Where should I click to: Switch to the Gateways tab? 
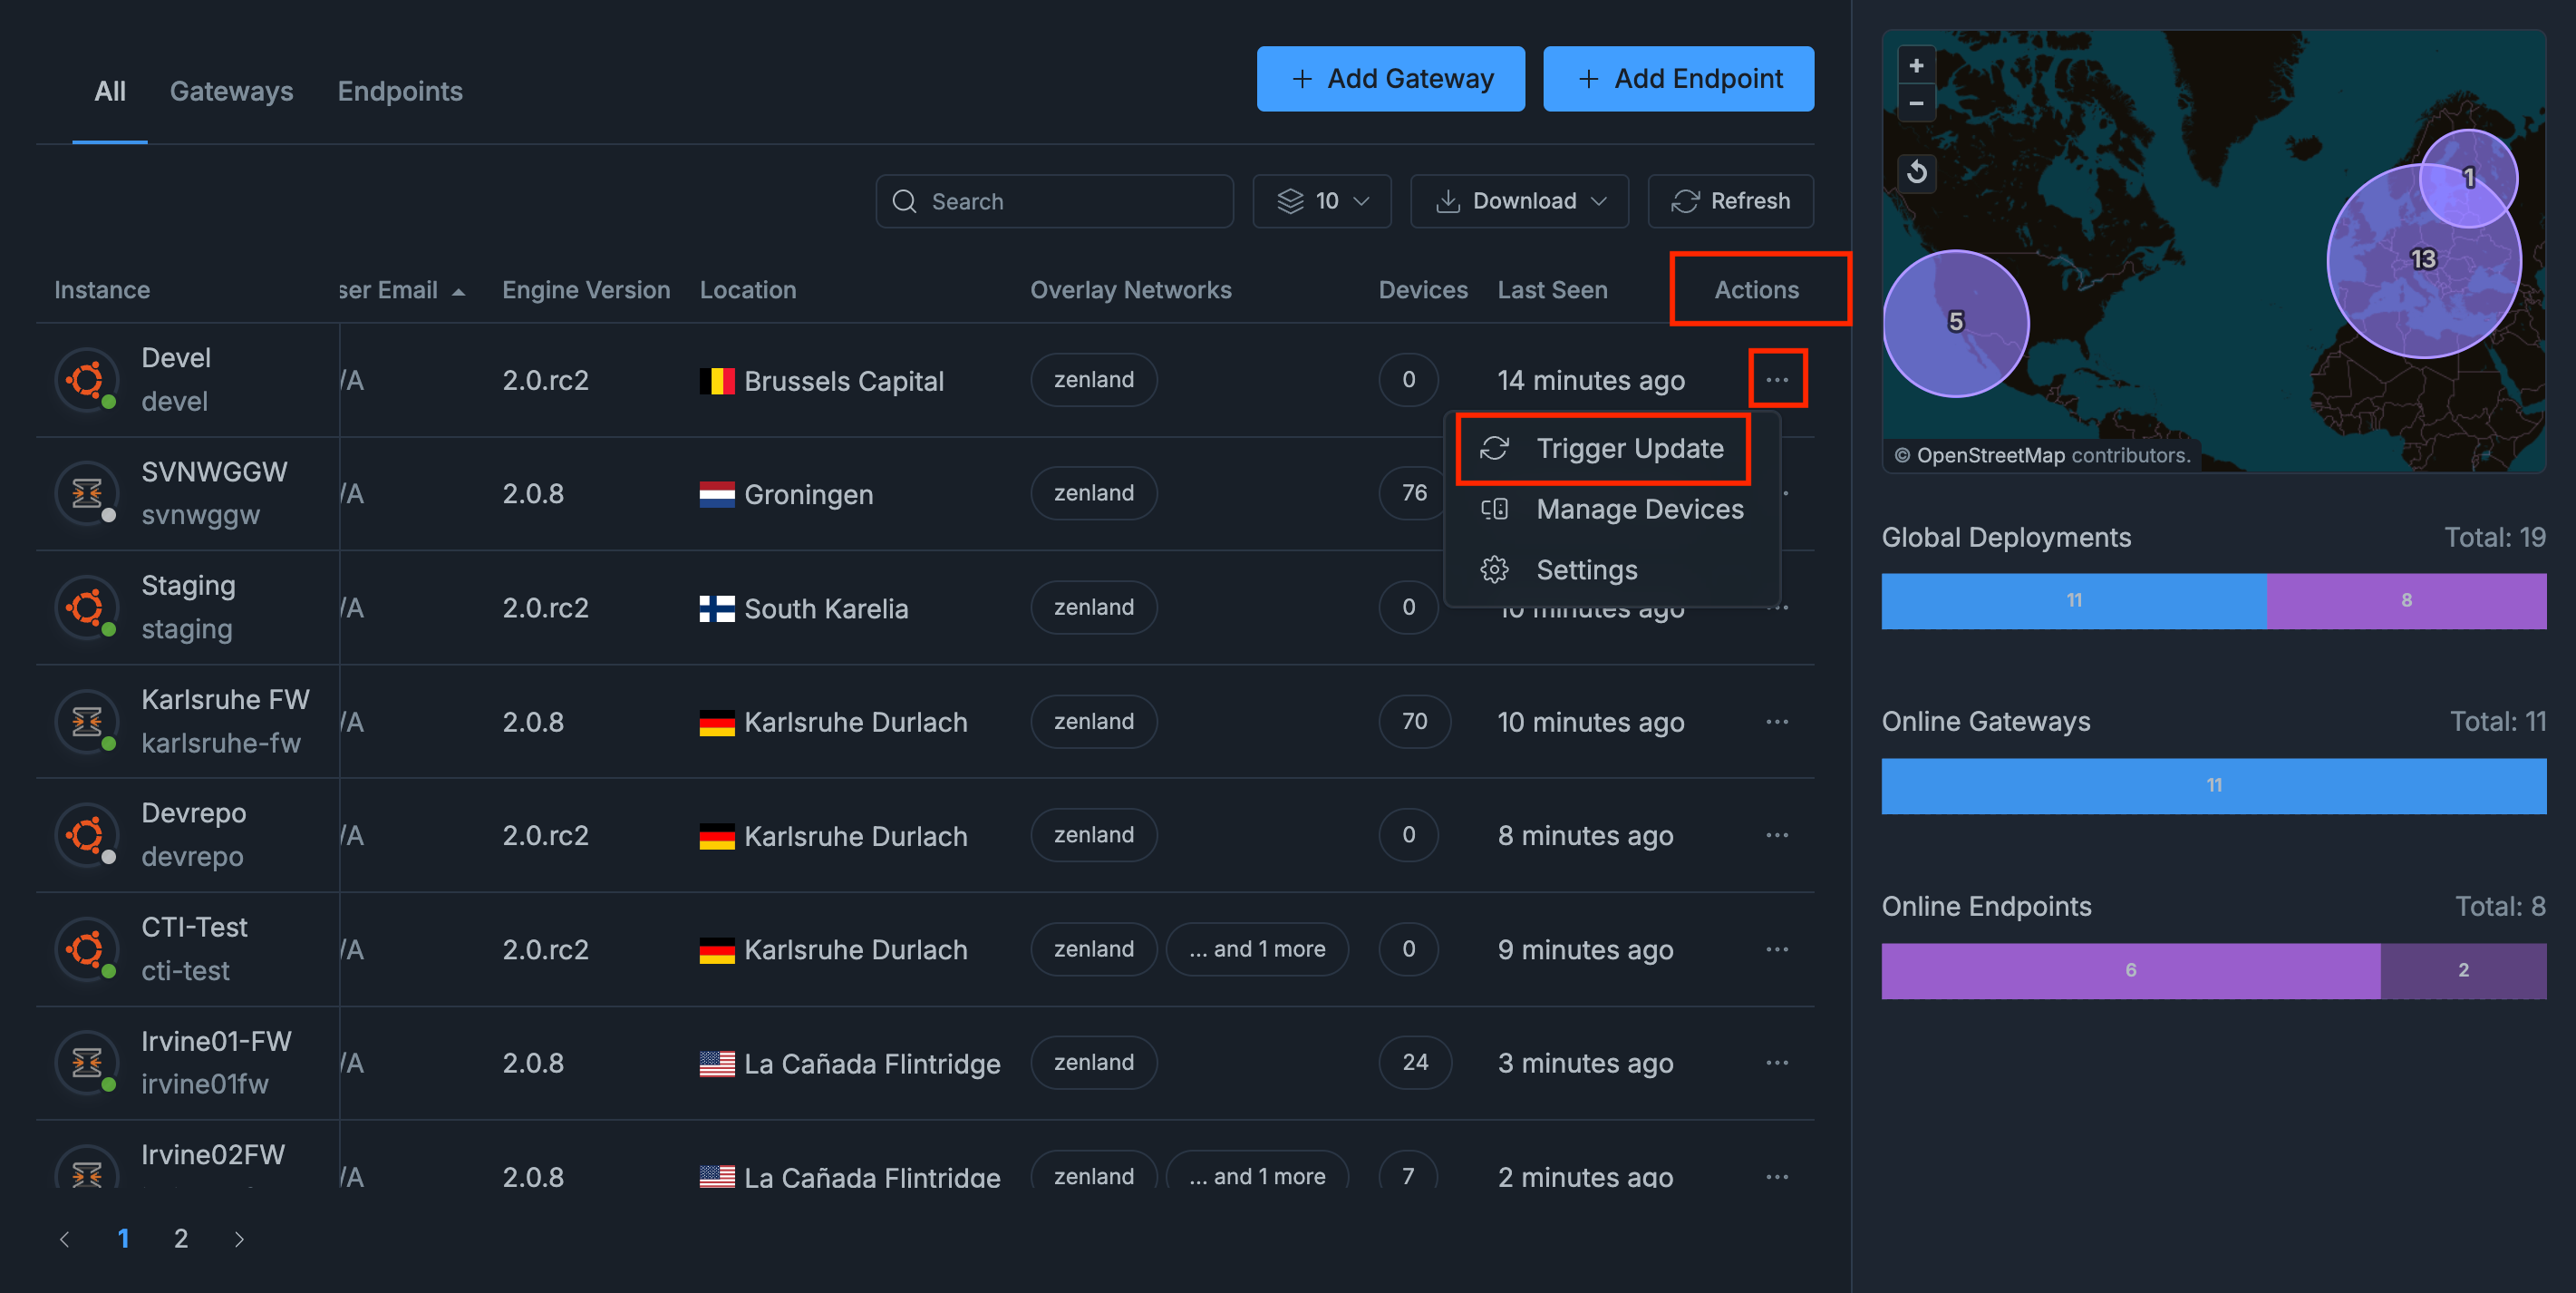point(231,91)
